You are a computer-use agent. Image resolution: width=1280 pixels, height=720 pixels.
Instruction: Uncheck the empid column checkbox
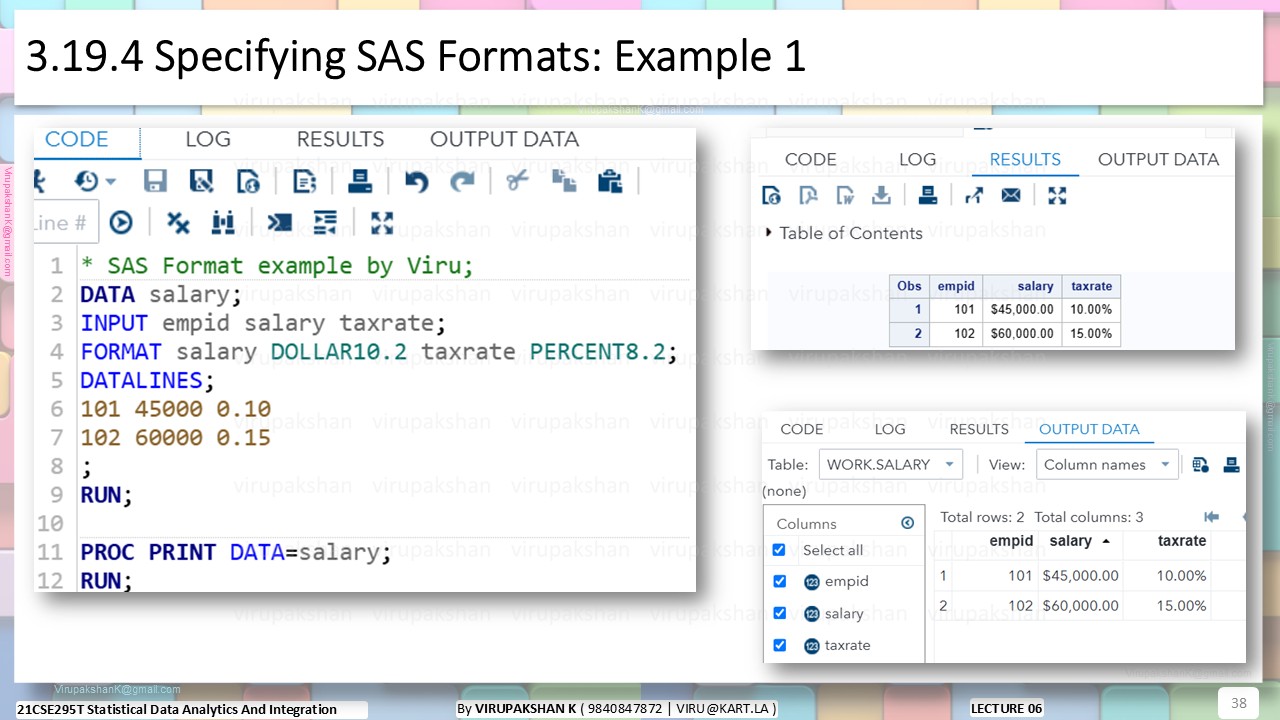(x=779, y=581)
